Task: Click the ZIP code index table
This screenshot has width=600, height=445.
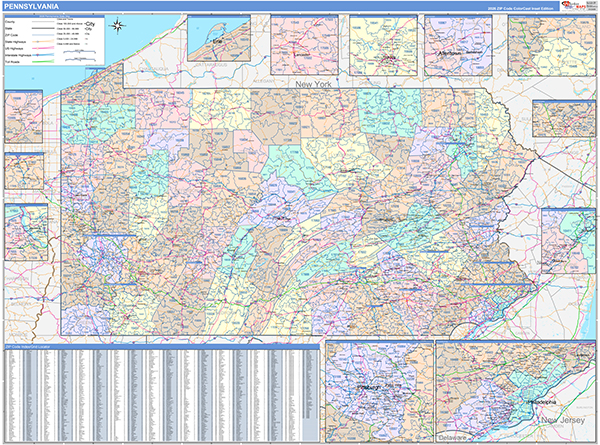Action: point(162,396)
